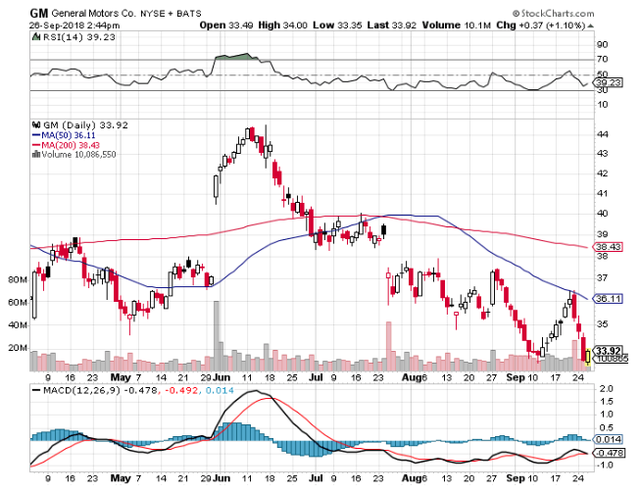Click the MACD histogram value 0.014 in legend
Viewport: 640px width, 492px height.
pos(220,390)
